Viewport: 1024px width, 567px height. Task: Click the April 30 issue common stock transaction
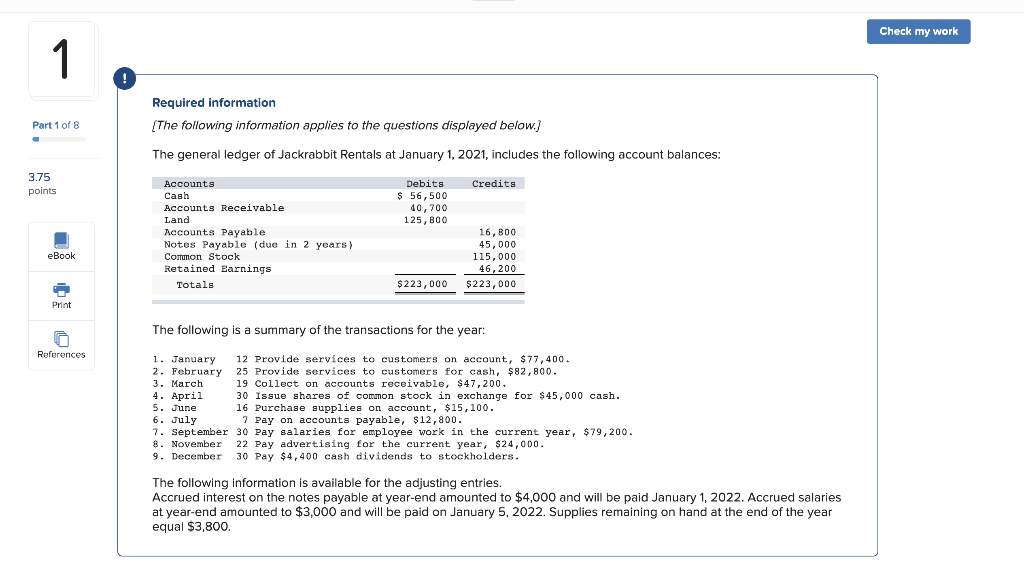tap(387, 396)
